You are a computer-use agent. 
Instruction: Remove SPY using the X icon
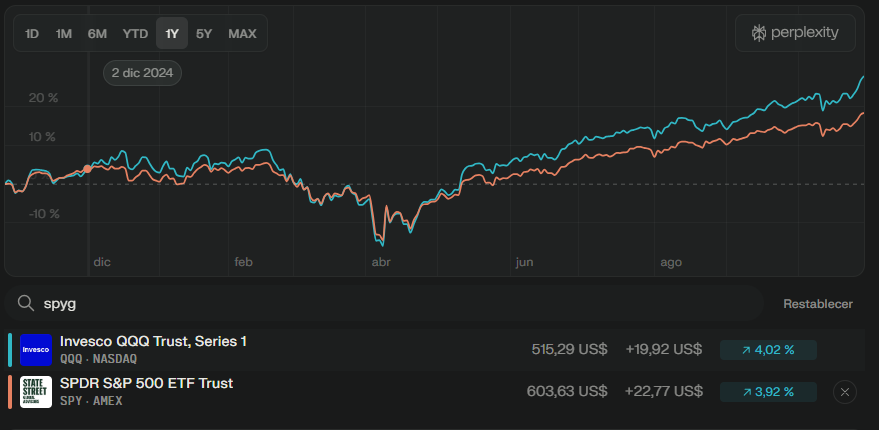point(844,392)
